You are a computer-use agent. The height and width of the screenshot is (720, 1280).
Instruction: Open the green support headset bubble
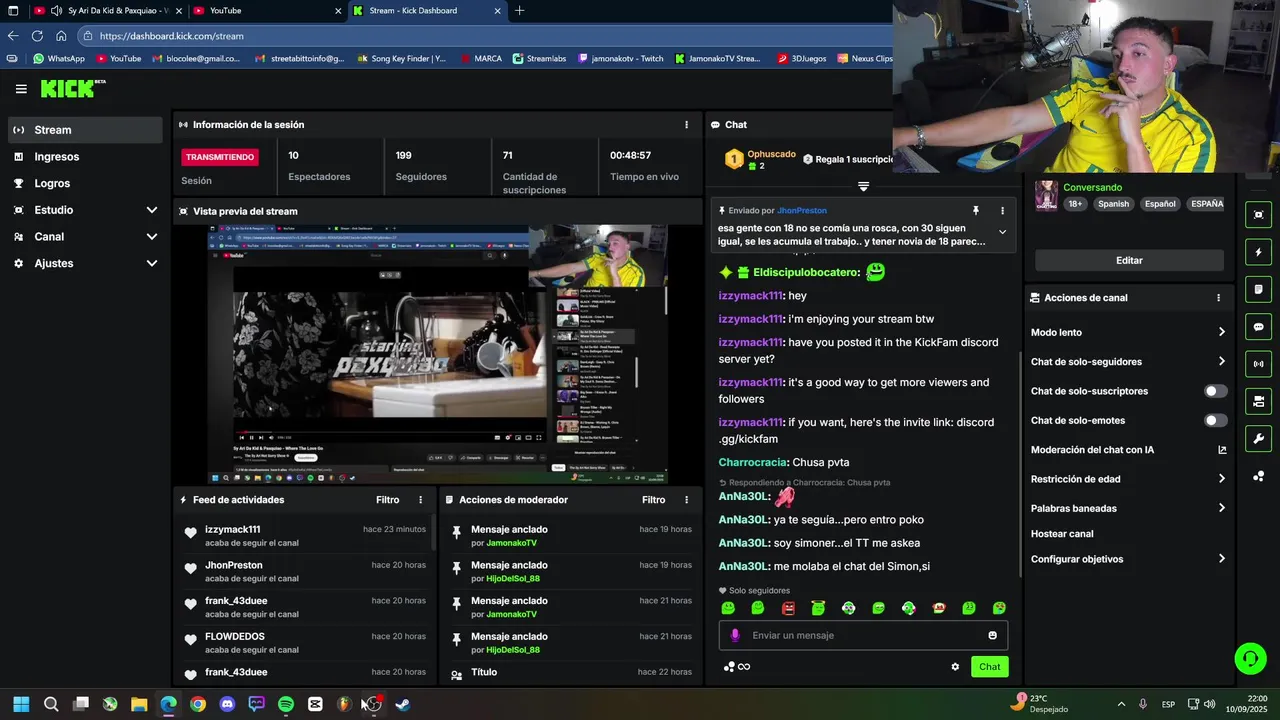[x=1250, y=658]
